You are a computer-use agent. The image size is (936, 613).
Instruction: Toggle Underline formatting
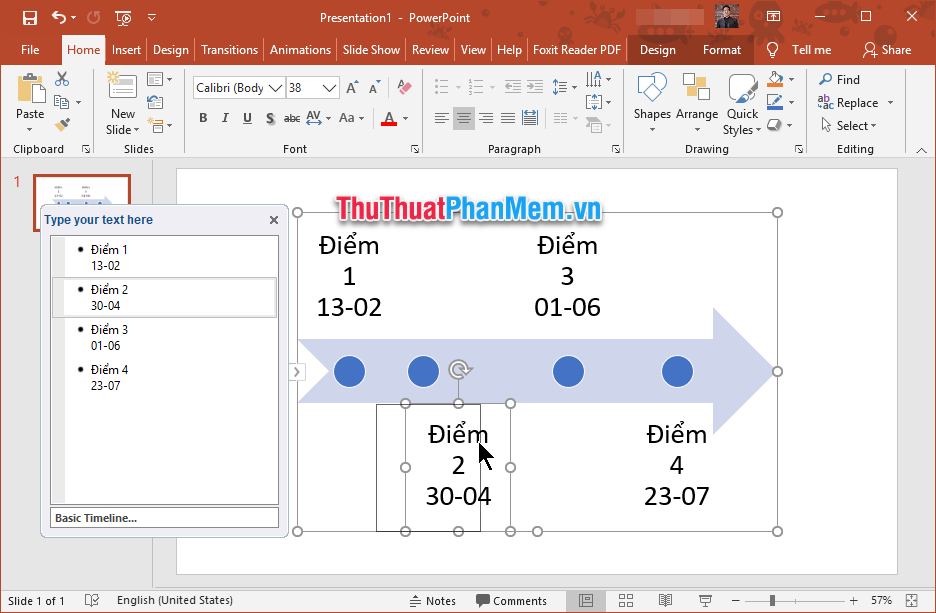point(247,118)
